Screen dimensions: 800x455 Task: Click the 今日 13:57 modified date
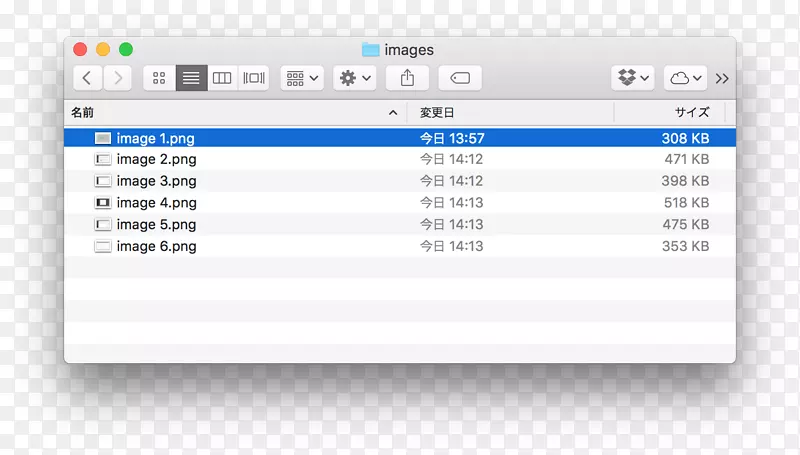point(452,138)
